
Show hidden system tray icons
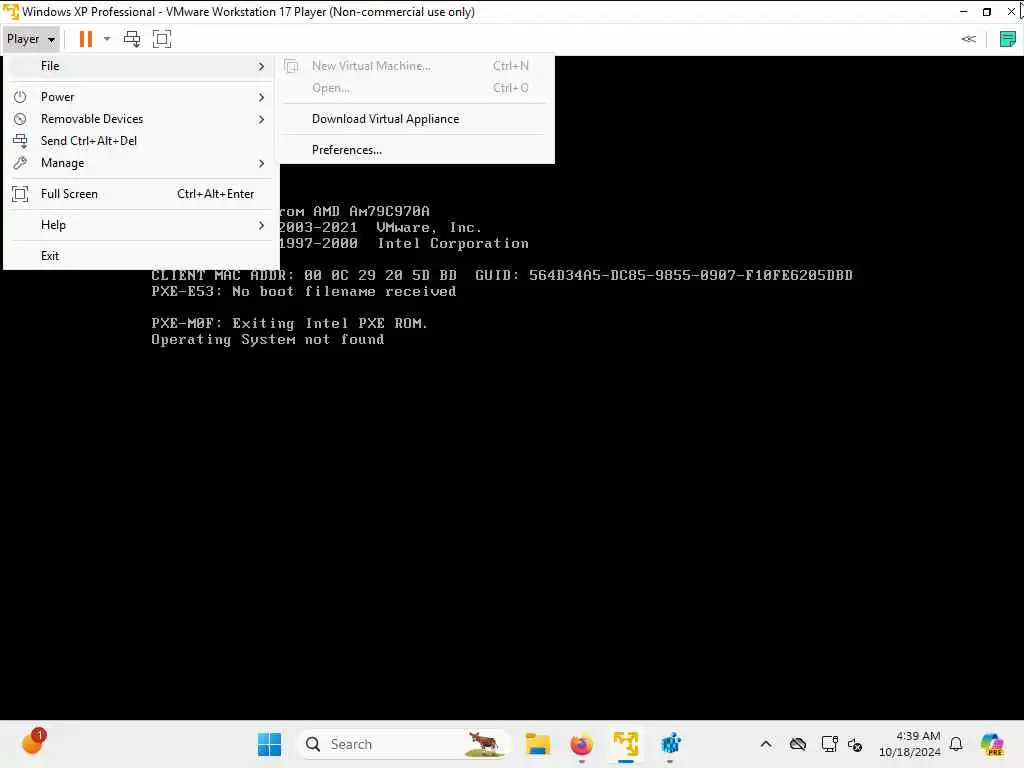766,744
